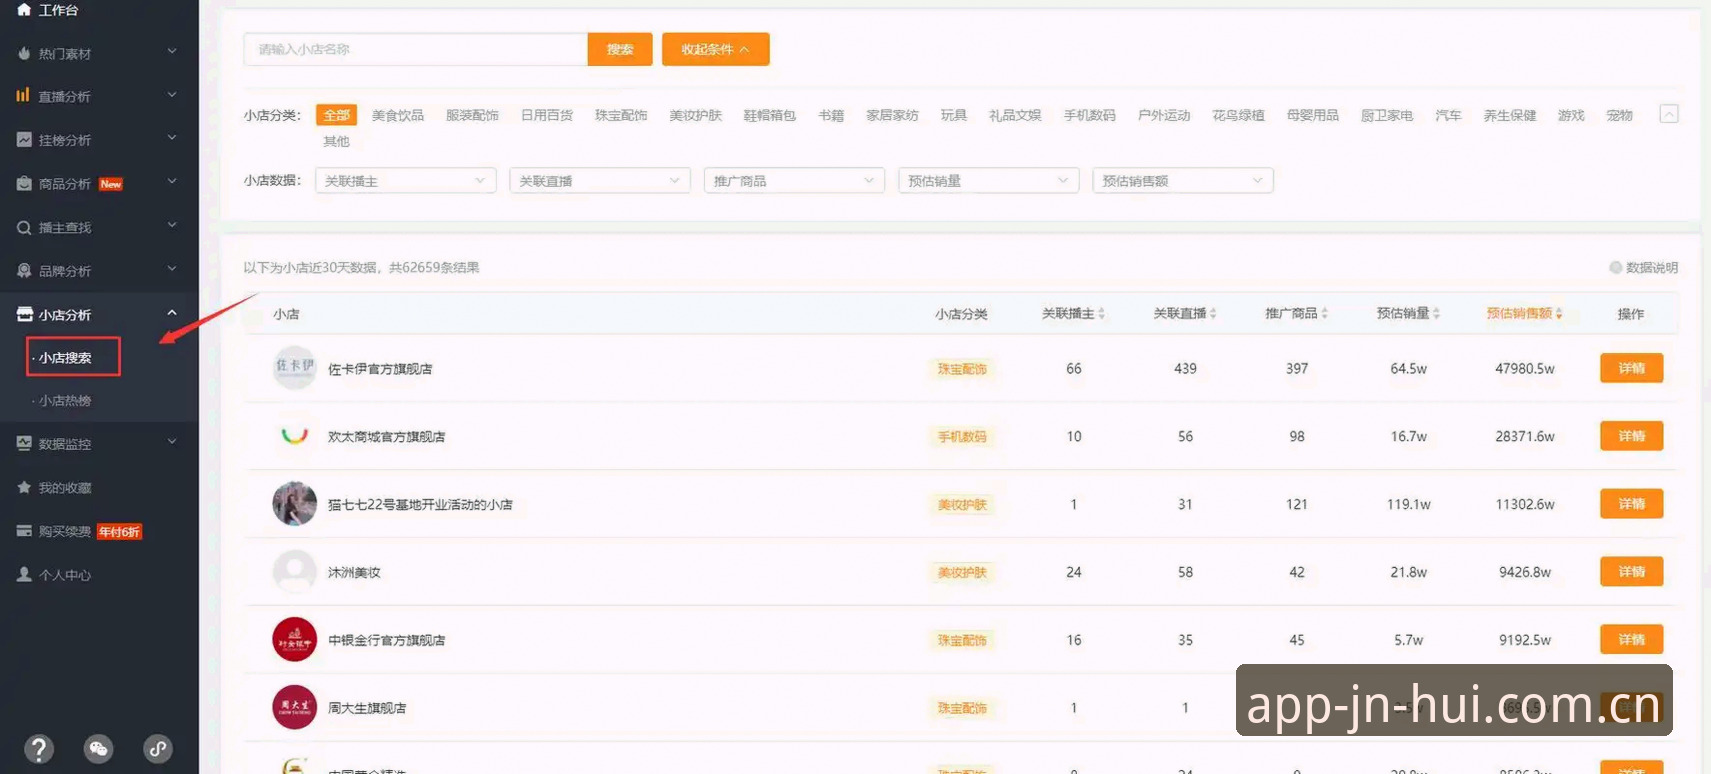Expand the 数据监控 sidebar chevron
Screen dimensions: 1711x774
(x=172, y=441)
